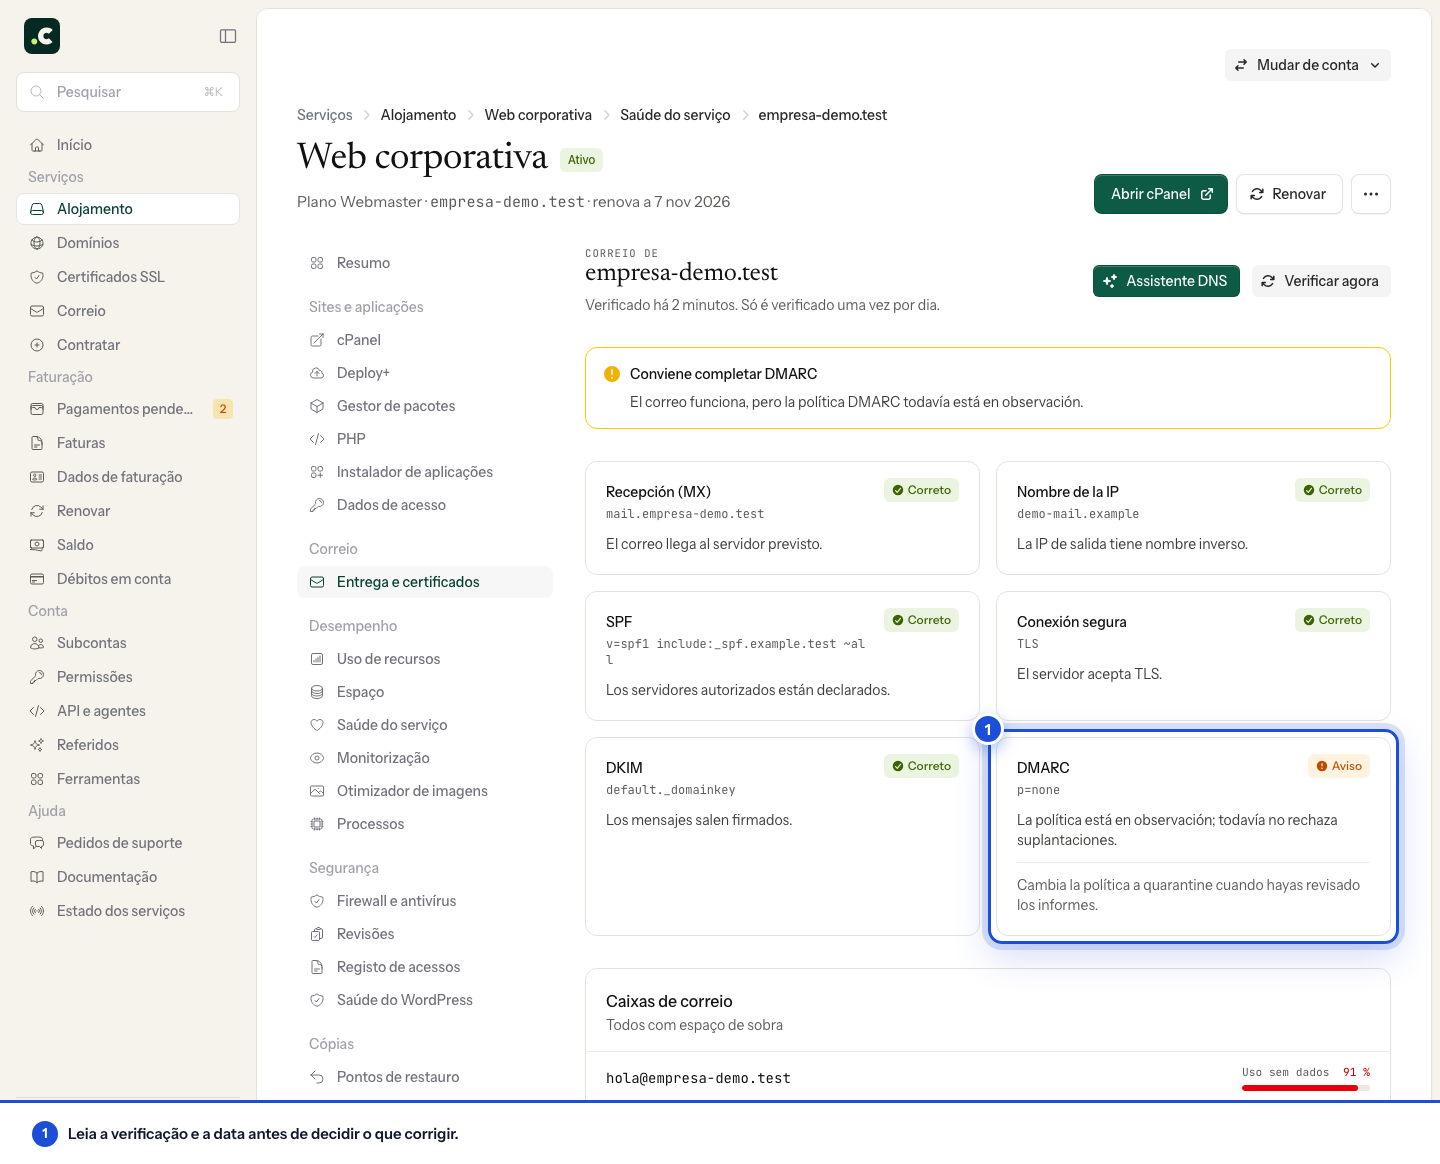Open Firewall e antivírus section
Screen dimensions: 1440x1164
[x=425, y=901]
